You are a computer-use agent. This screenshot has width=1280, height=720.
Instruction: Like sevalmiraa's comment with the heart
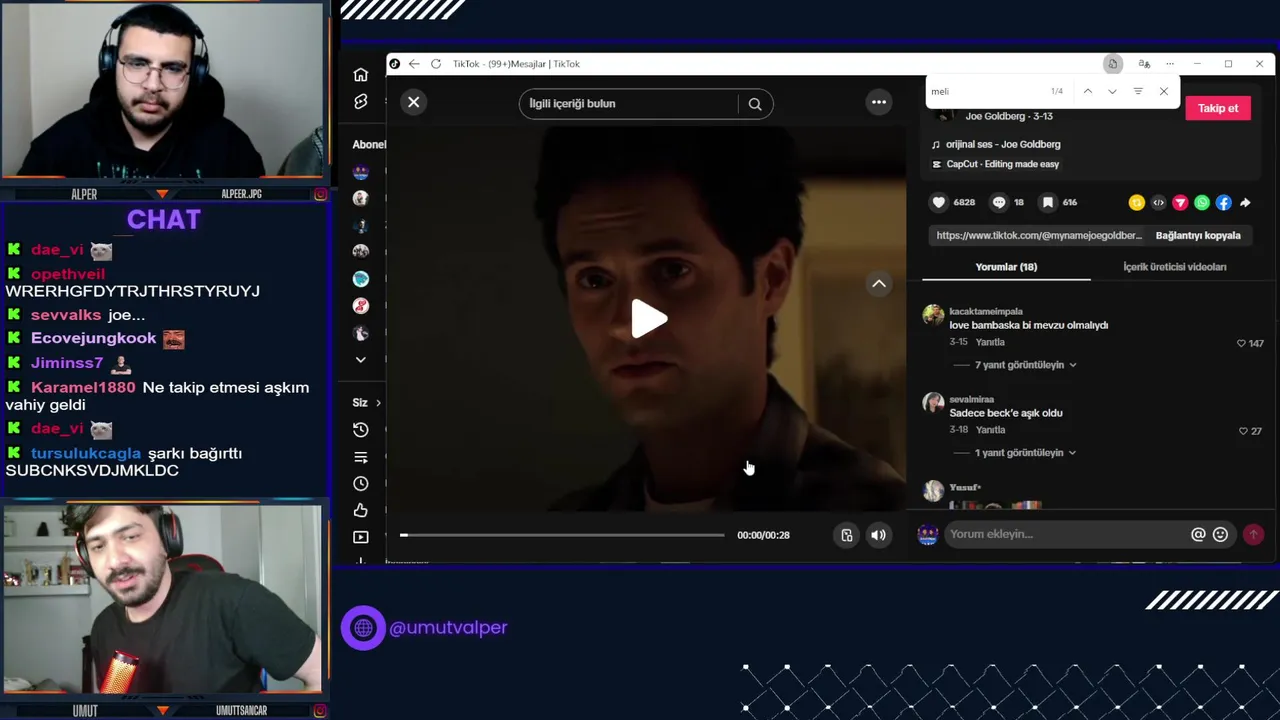point(1243,431)
